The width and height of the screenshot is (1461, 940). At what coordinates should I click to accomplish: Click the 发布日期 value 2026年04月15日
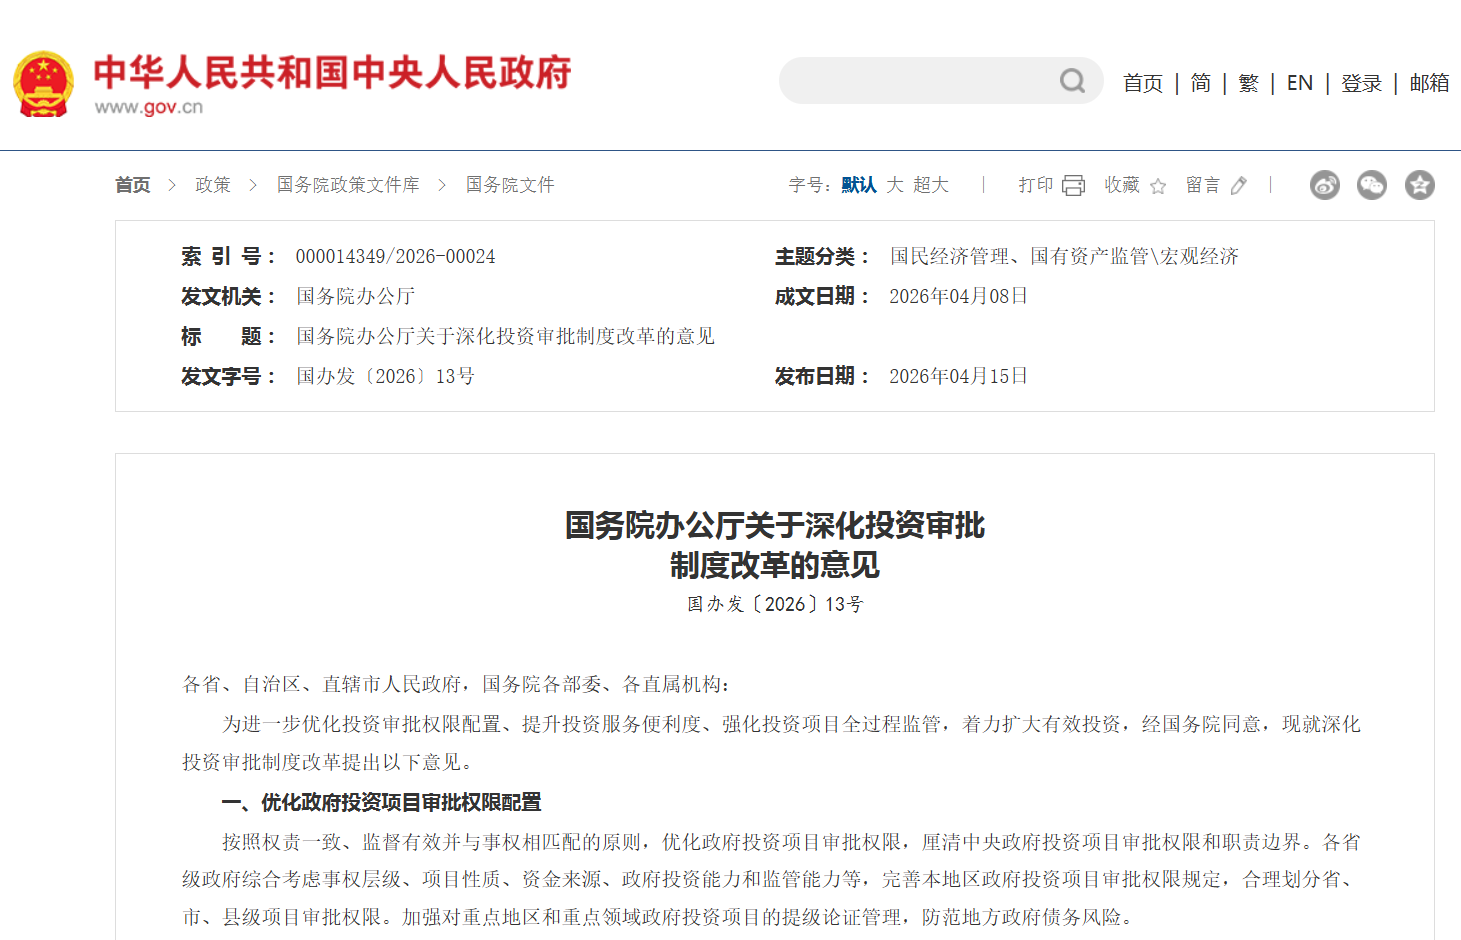pos(958,377)
